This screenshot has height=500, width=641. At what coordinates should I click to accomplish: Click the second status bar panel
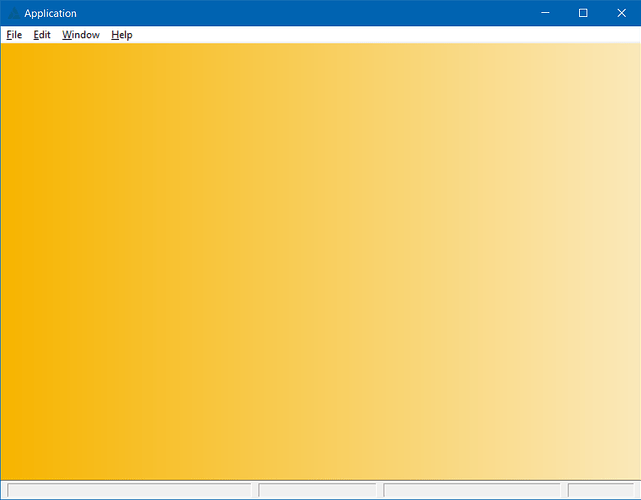click(317, 490)
